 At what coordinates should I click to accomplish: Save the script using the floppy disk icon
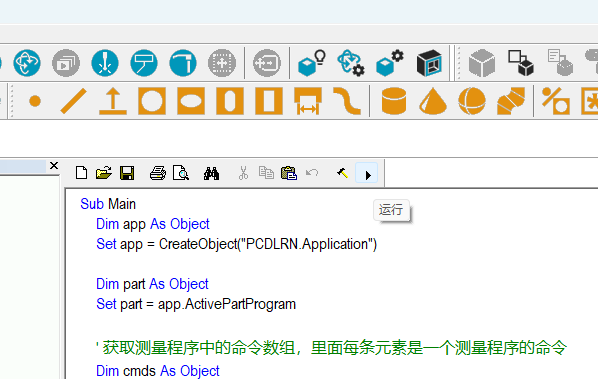point(127,173)
